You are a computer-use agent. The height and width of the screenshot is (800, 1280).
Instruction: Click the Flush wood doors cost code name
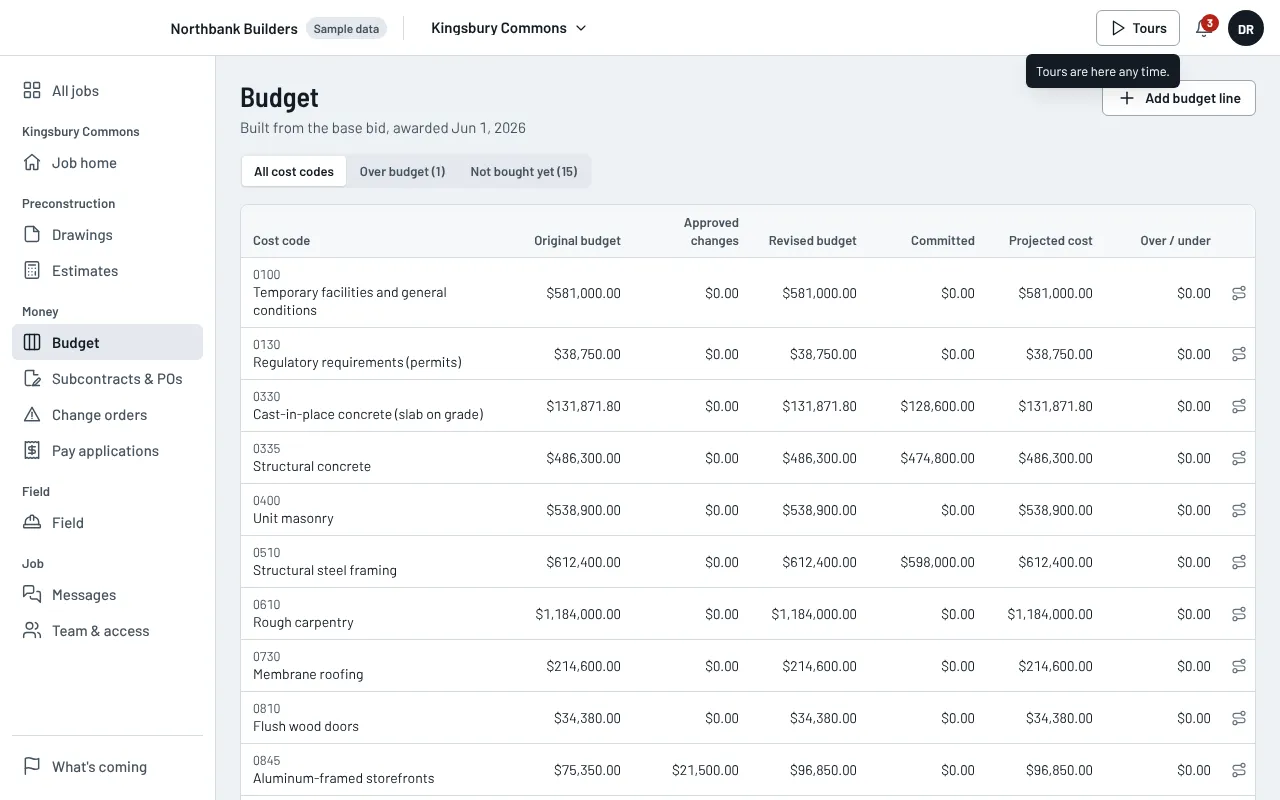306,726
